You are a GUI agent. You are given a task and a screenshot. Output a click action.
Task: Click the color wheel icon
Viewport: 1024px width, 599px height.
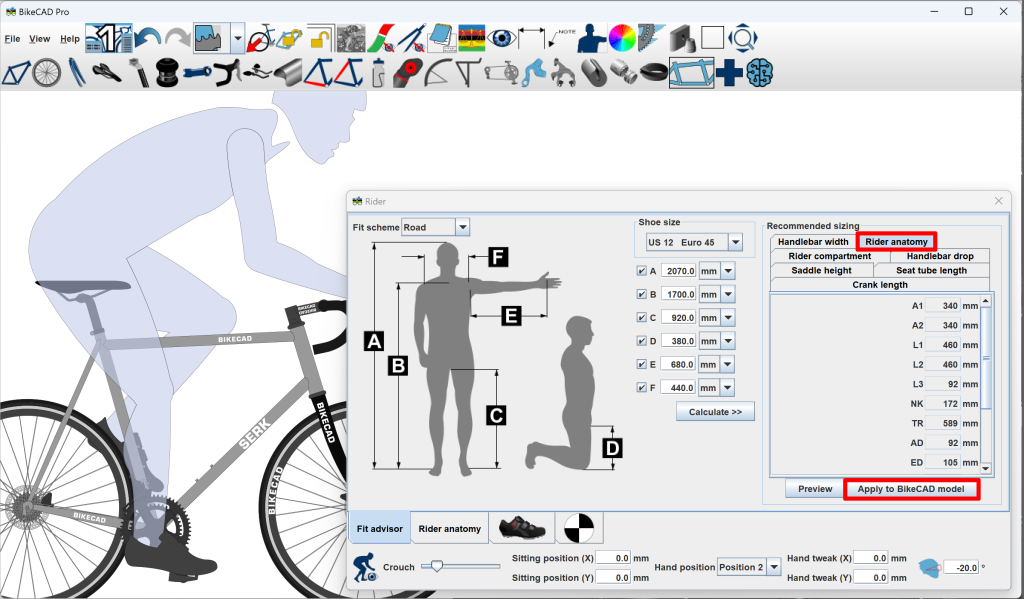[x=622, y=39]
